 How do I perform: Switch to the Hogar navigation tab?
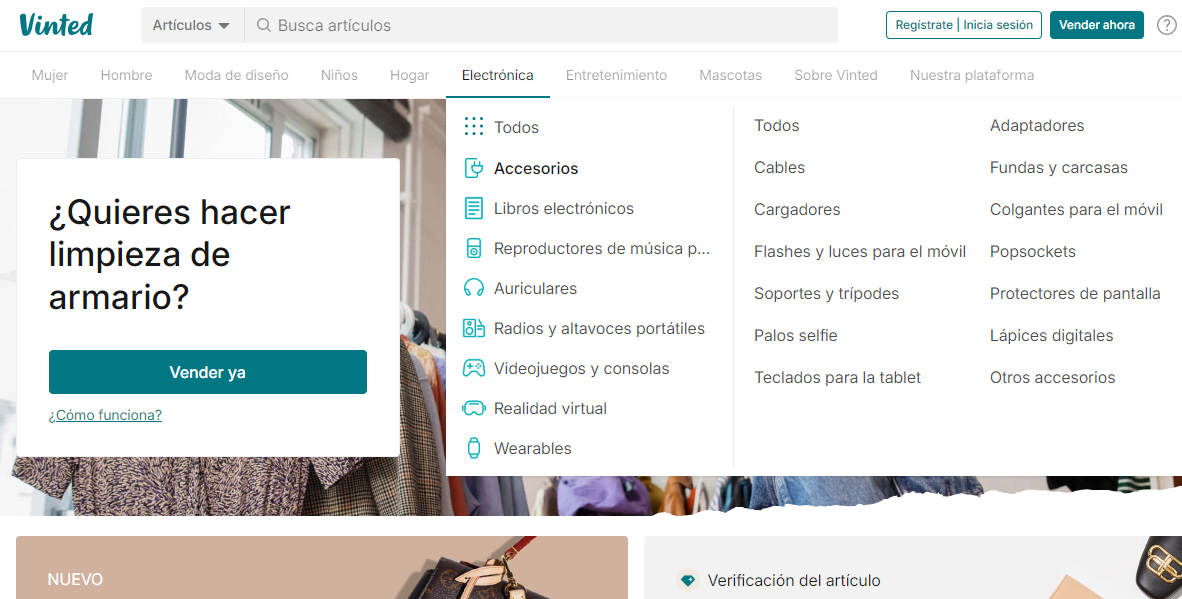pos(409,74)
